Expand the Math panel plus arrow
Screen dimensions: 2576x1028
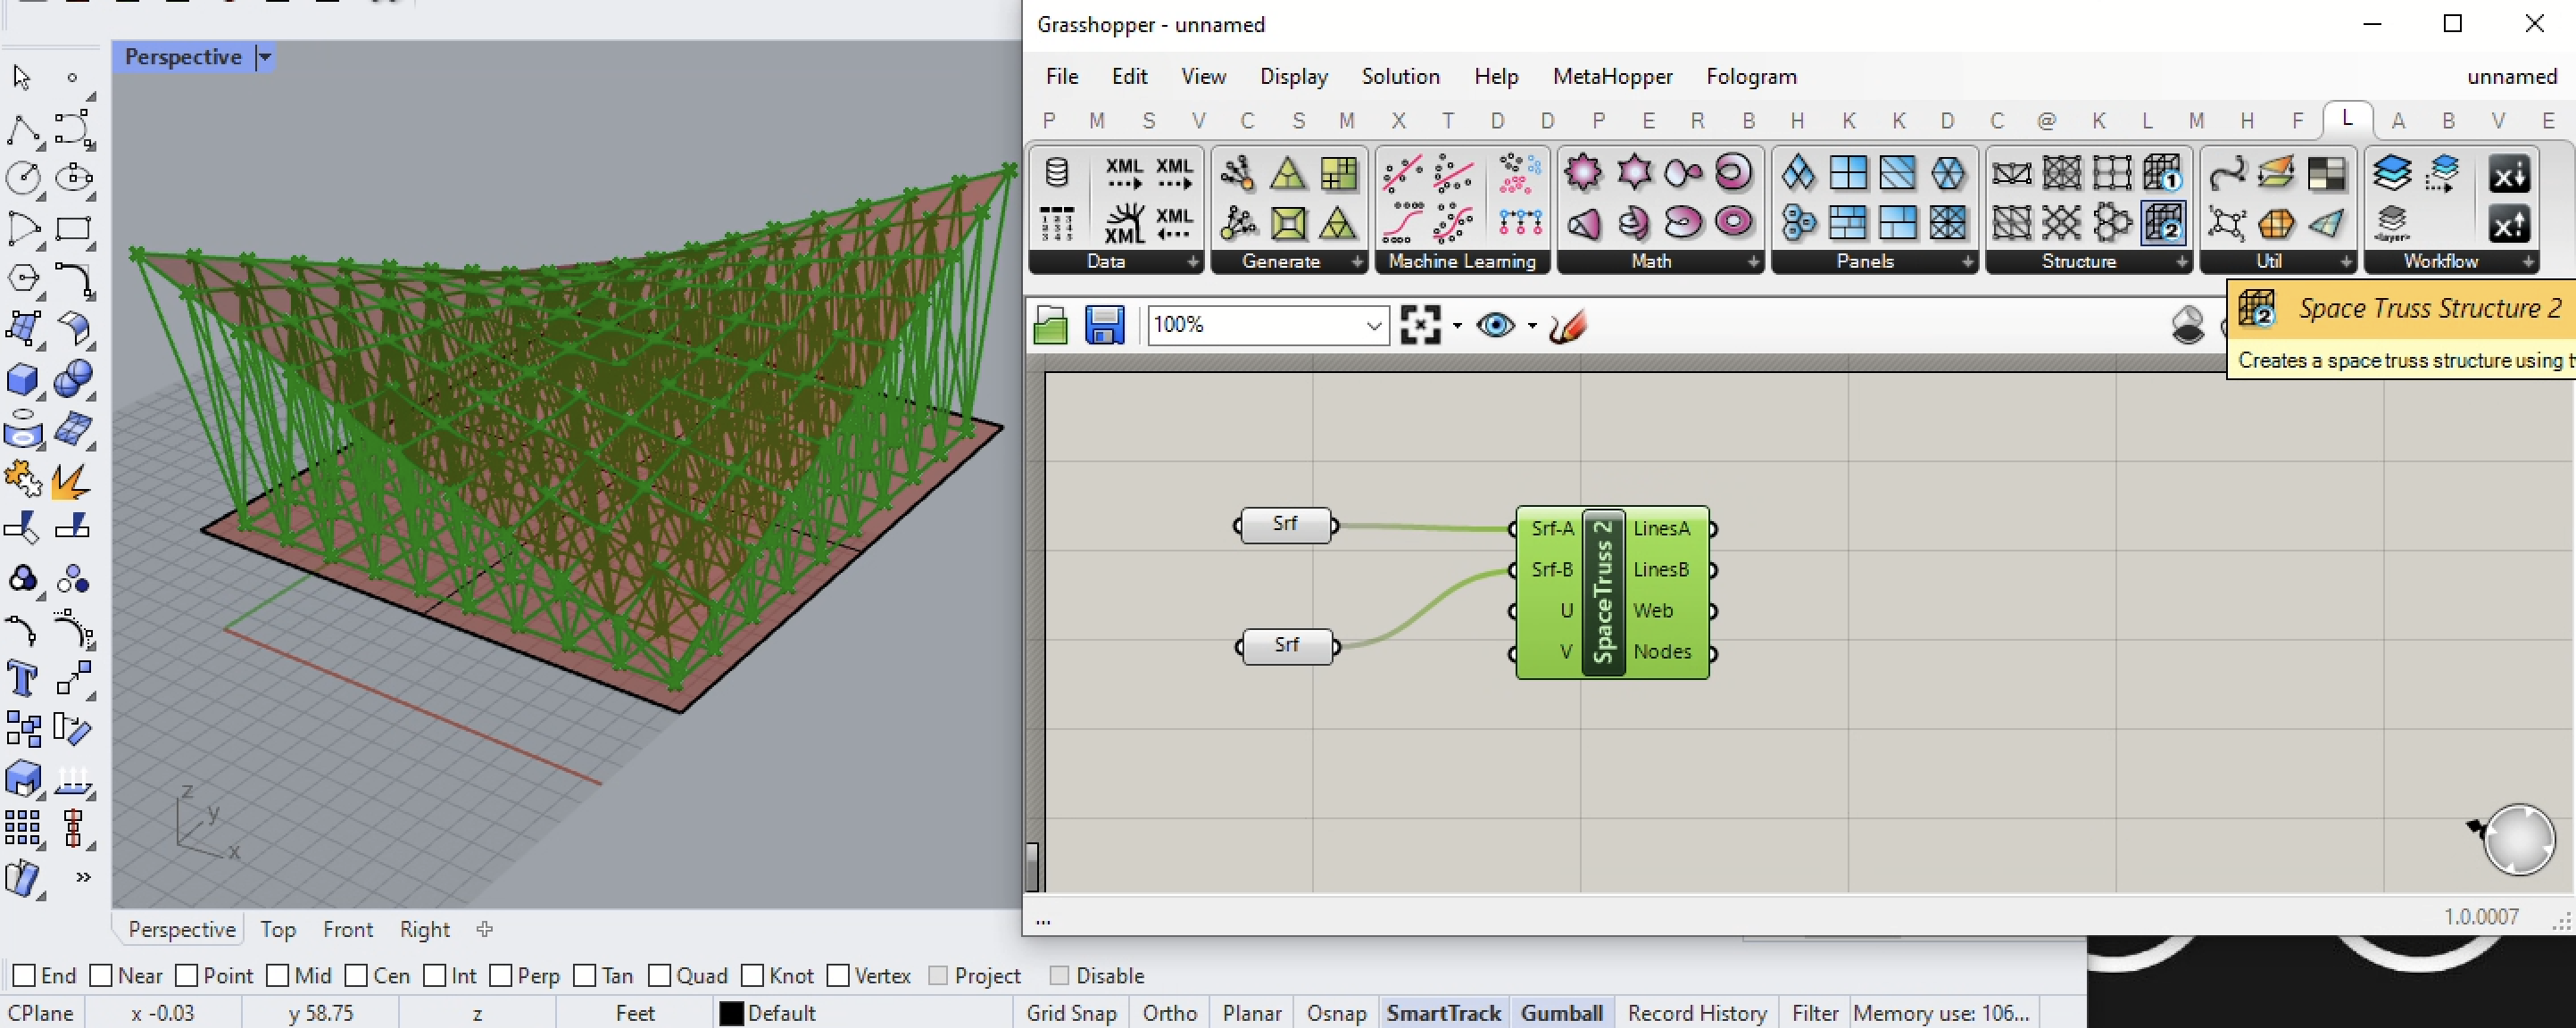point(1754,262)
